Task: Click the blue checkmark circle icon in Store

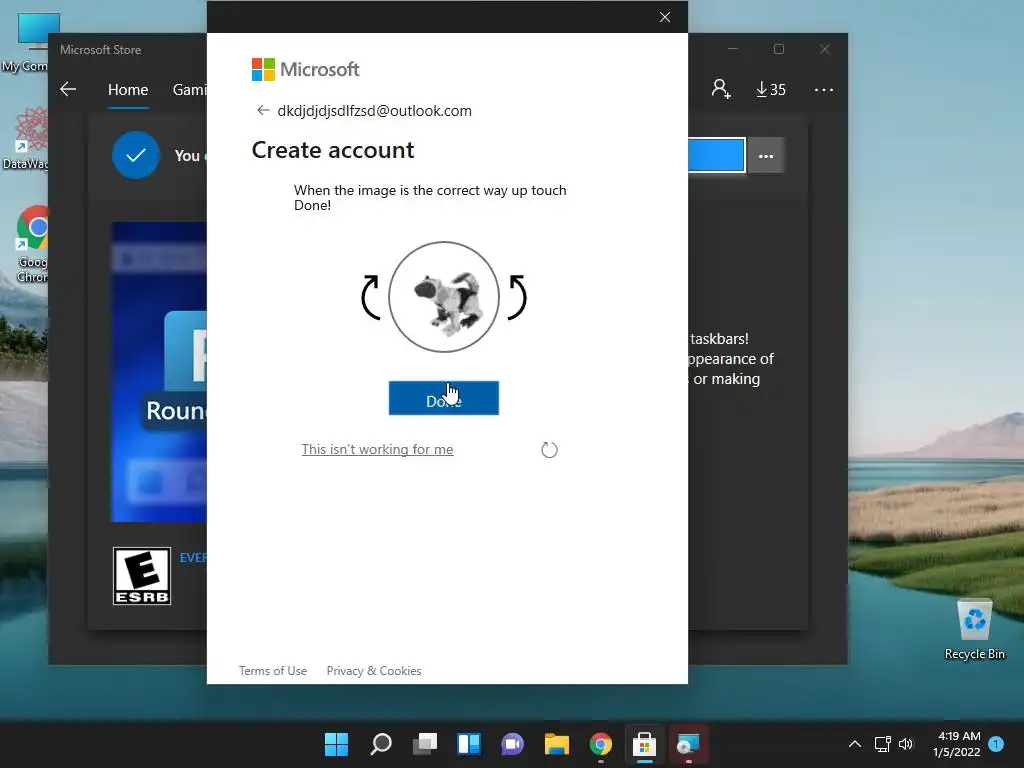Action: pyautogui.click(x=136, y=155)
